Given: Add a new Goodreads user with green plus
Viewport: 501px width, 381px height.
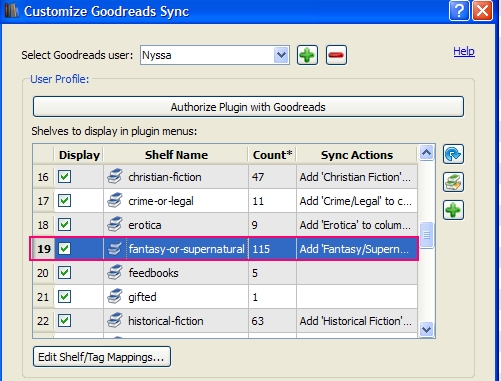Looking at the screenshot, I should pyautogui.click(x=307, y=55).
